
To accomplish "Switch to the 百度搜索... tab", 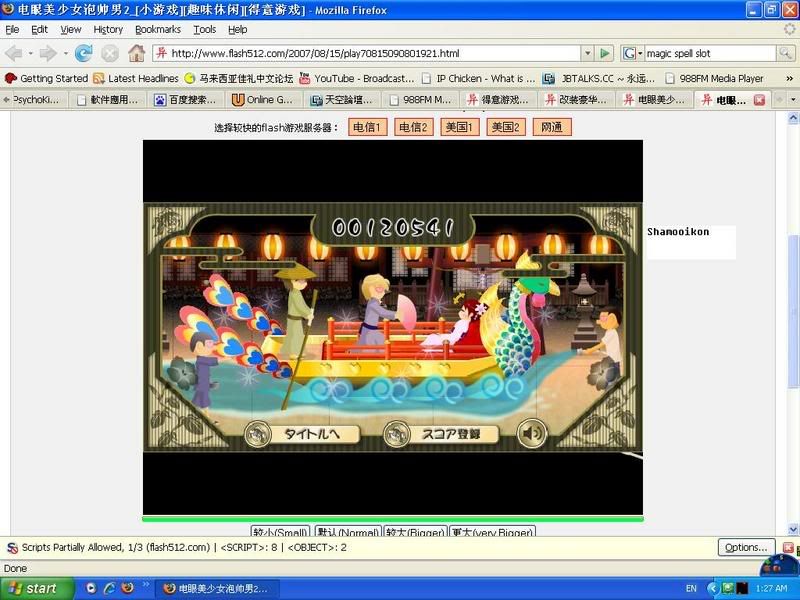I will [185, 100].
